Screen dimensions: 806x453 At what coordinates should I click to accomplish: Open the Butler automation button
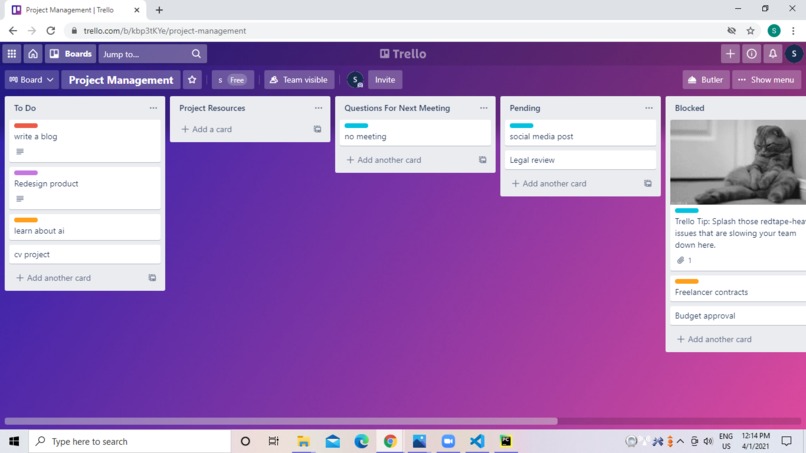[706, 80]
